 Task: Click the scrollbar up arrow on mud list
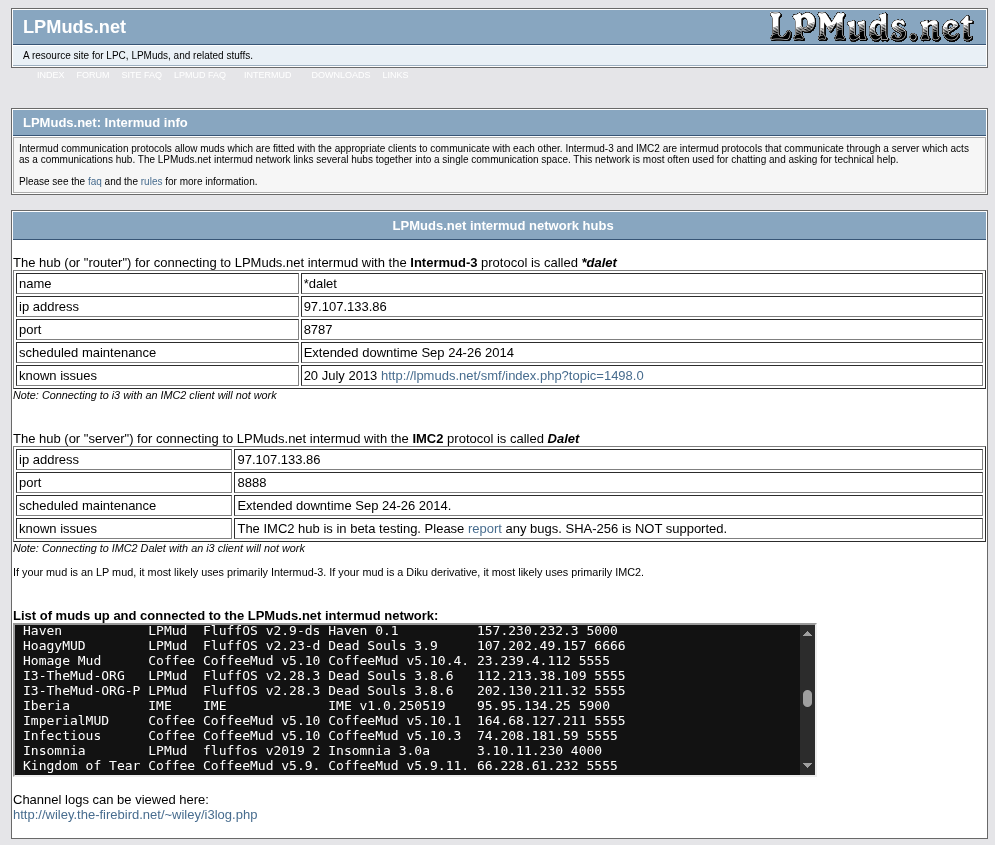click(805, 632)
